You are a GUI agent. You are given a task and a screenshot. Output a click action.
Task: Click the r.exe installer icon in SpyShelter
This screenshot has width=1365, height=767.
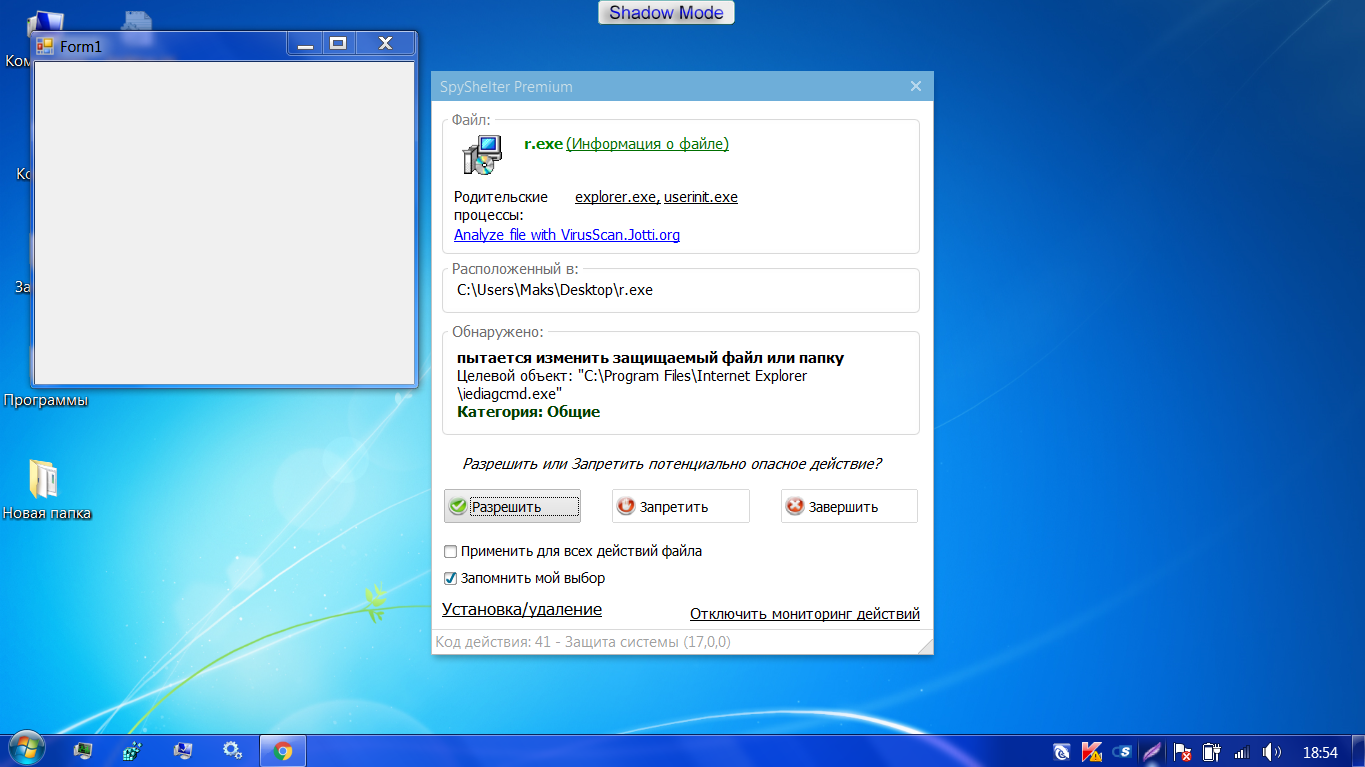coord(482,156)
